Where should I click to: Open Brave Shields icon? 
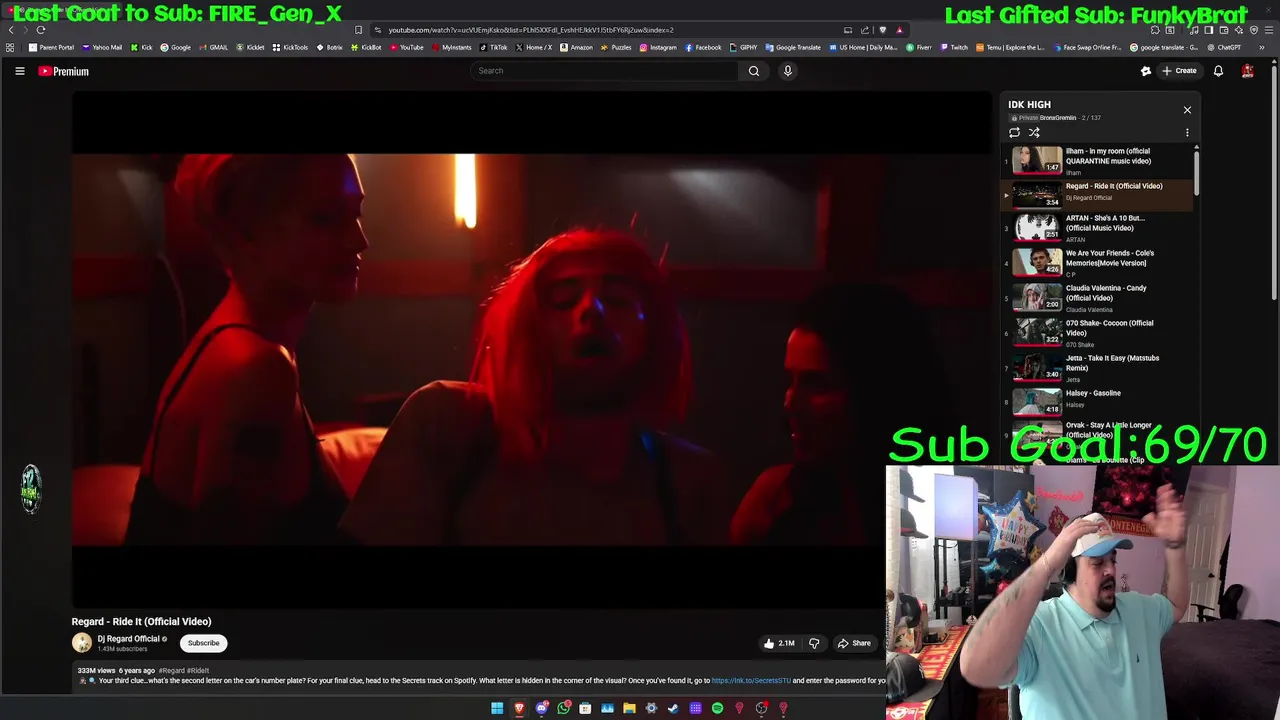click(882, 30)
